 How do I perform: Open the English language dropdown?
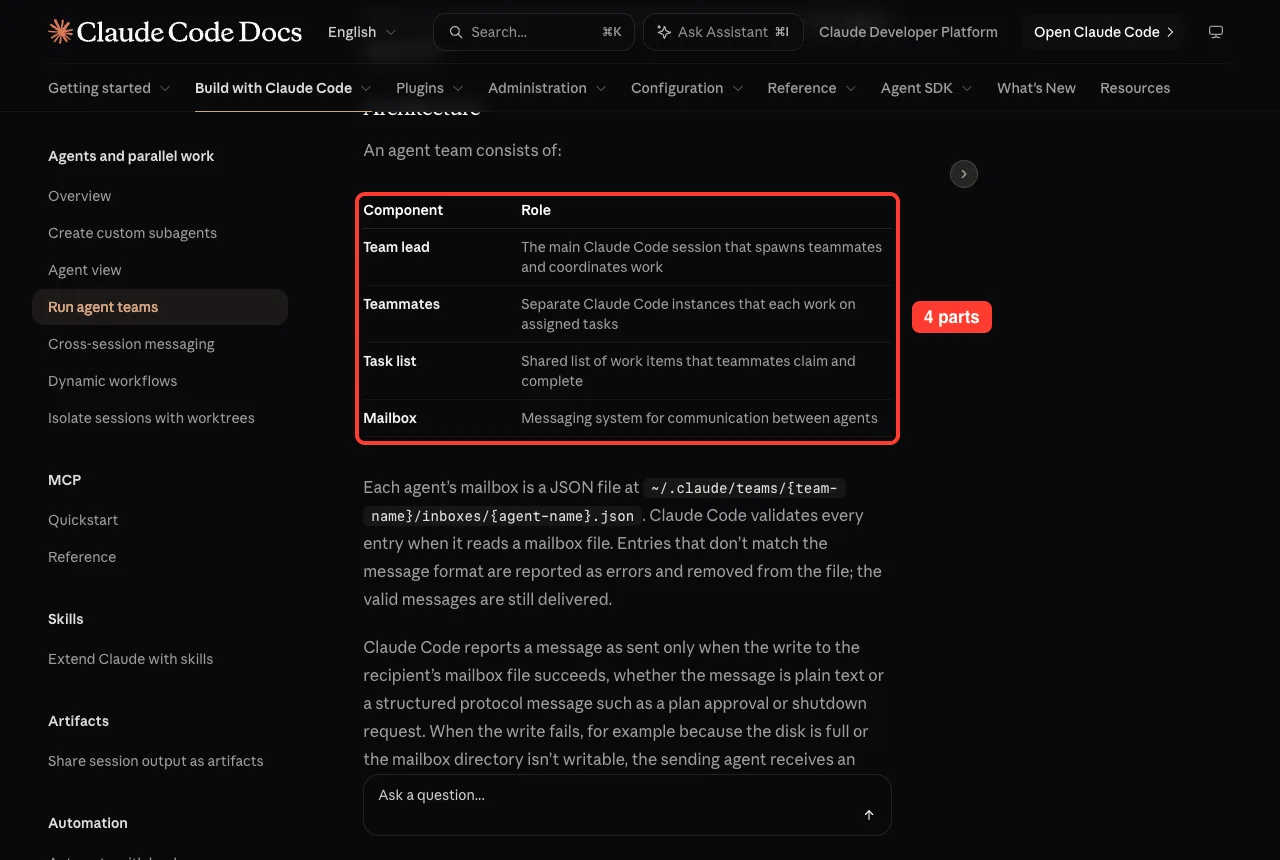pyautogui.click(x=362, y=32)
